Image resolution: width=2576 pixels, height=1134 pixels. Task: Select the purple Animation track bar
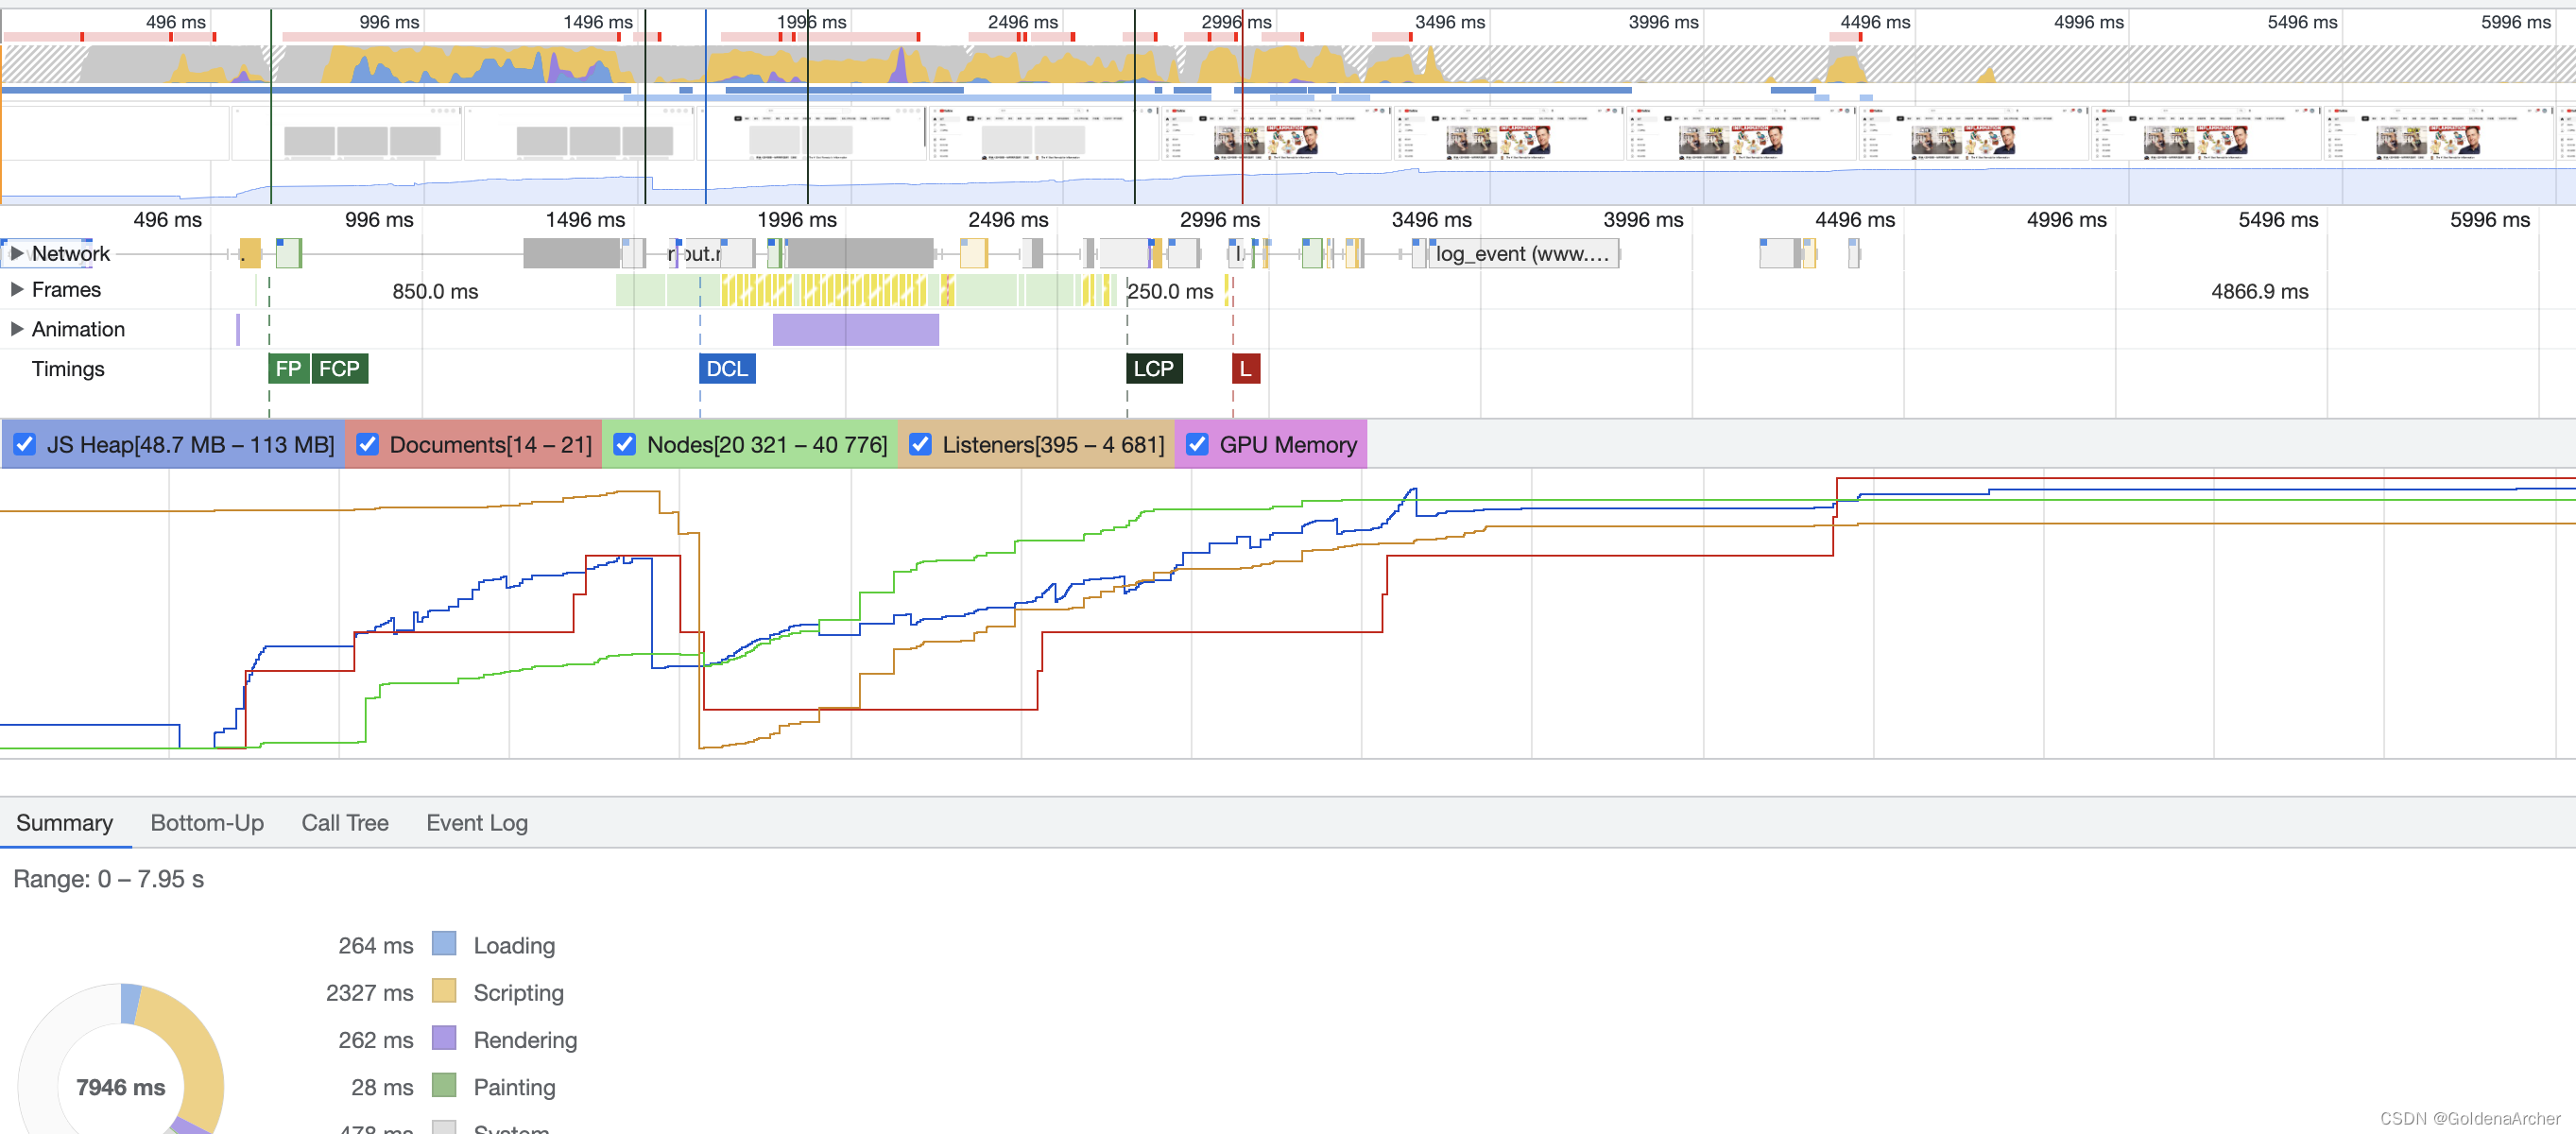856,330
